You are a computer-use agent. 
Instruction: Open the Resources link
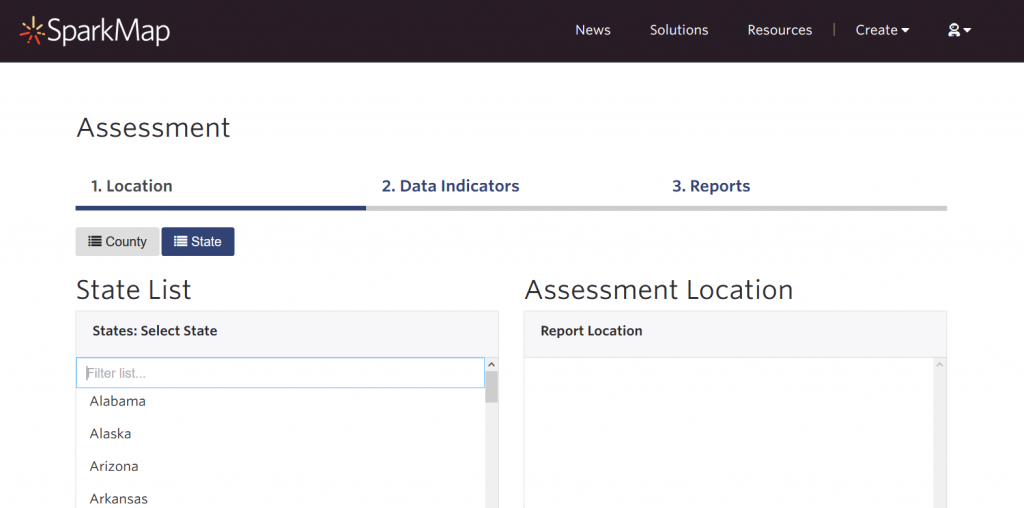780,30
